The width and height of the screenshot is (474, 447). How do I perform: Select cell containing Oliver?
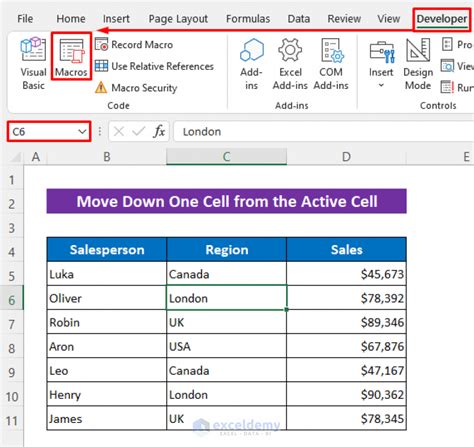click(x=107, y=298)
